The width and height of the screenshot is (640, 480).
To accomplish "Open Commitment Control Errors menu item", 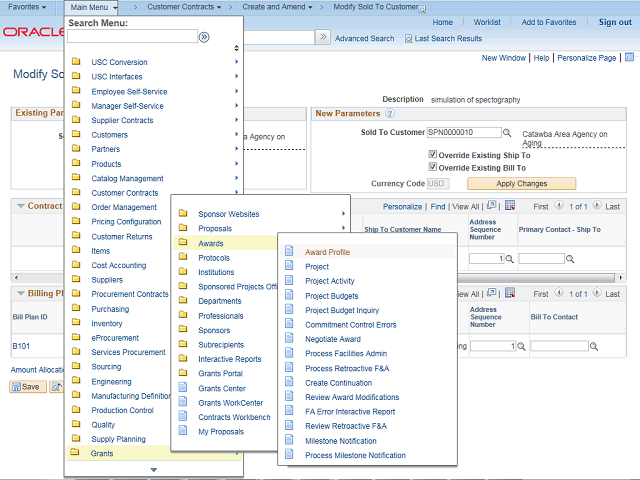I will click(x=351, y=325).
